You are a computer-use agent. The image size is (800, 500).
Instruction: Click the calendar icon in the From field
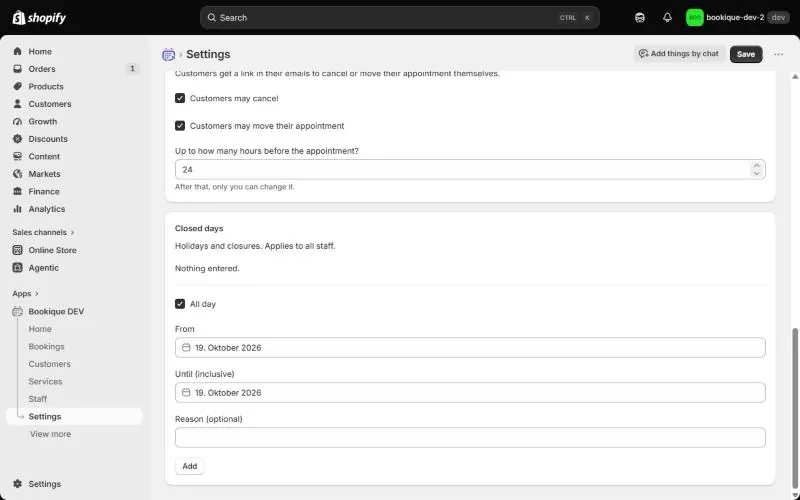tap(186, 347)
